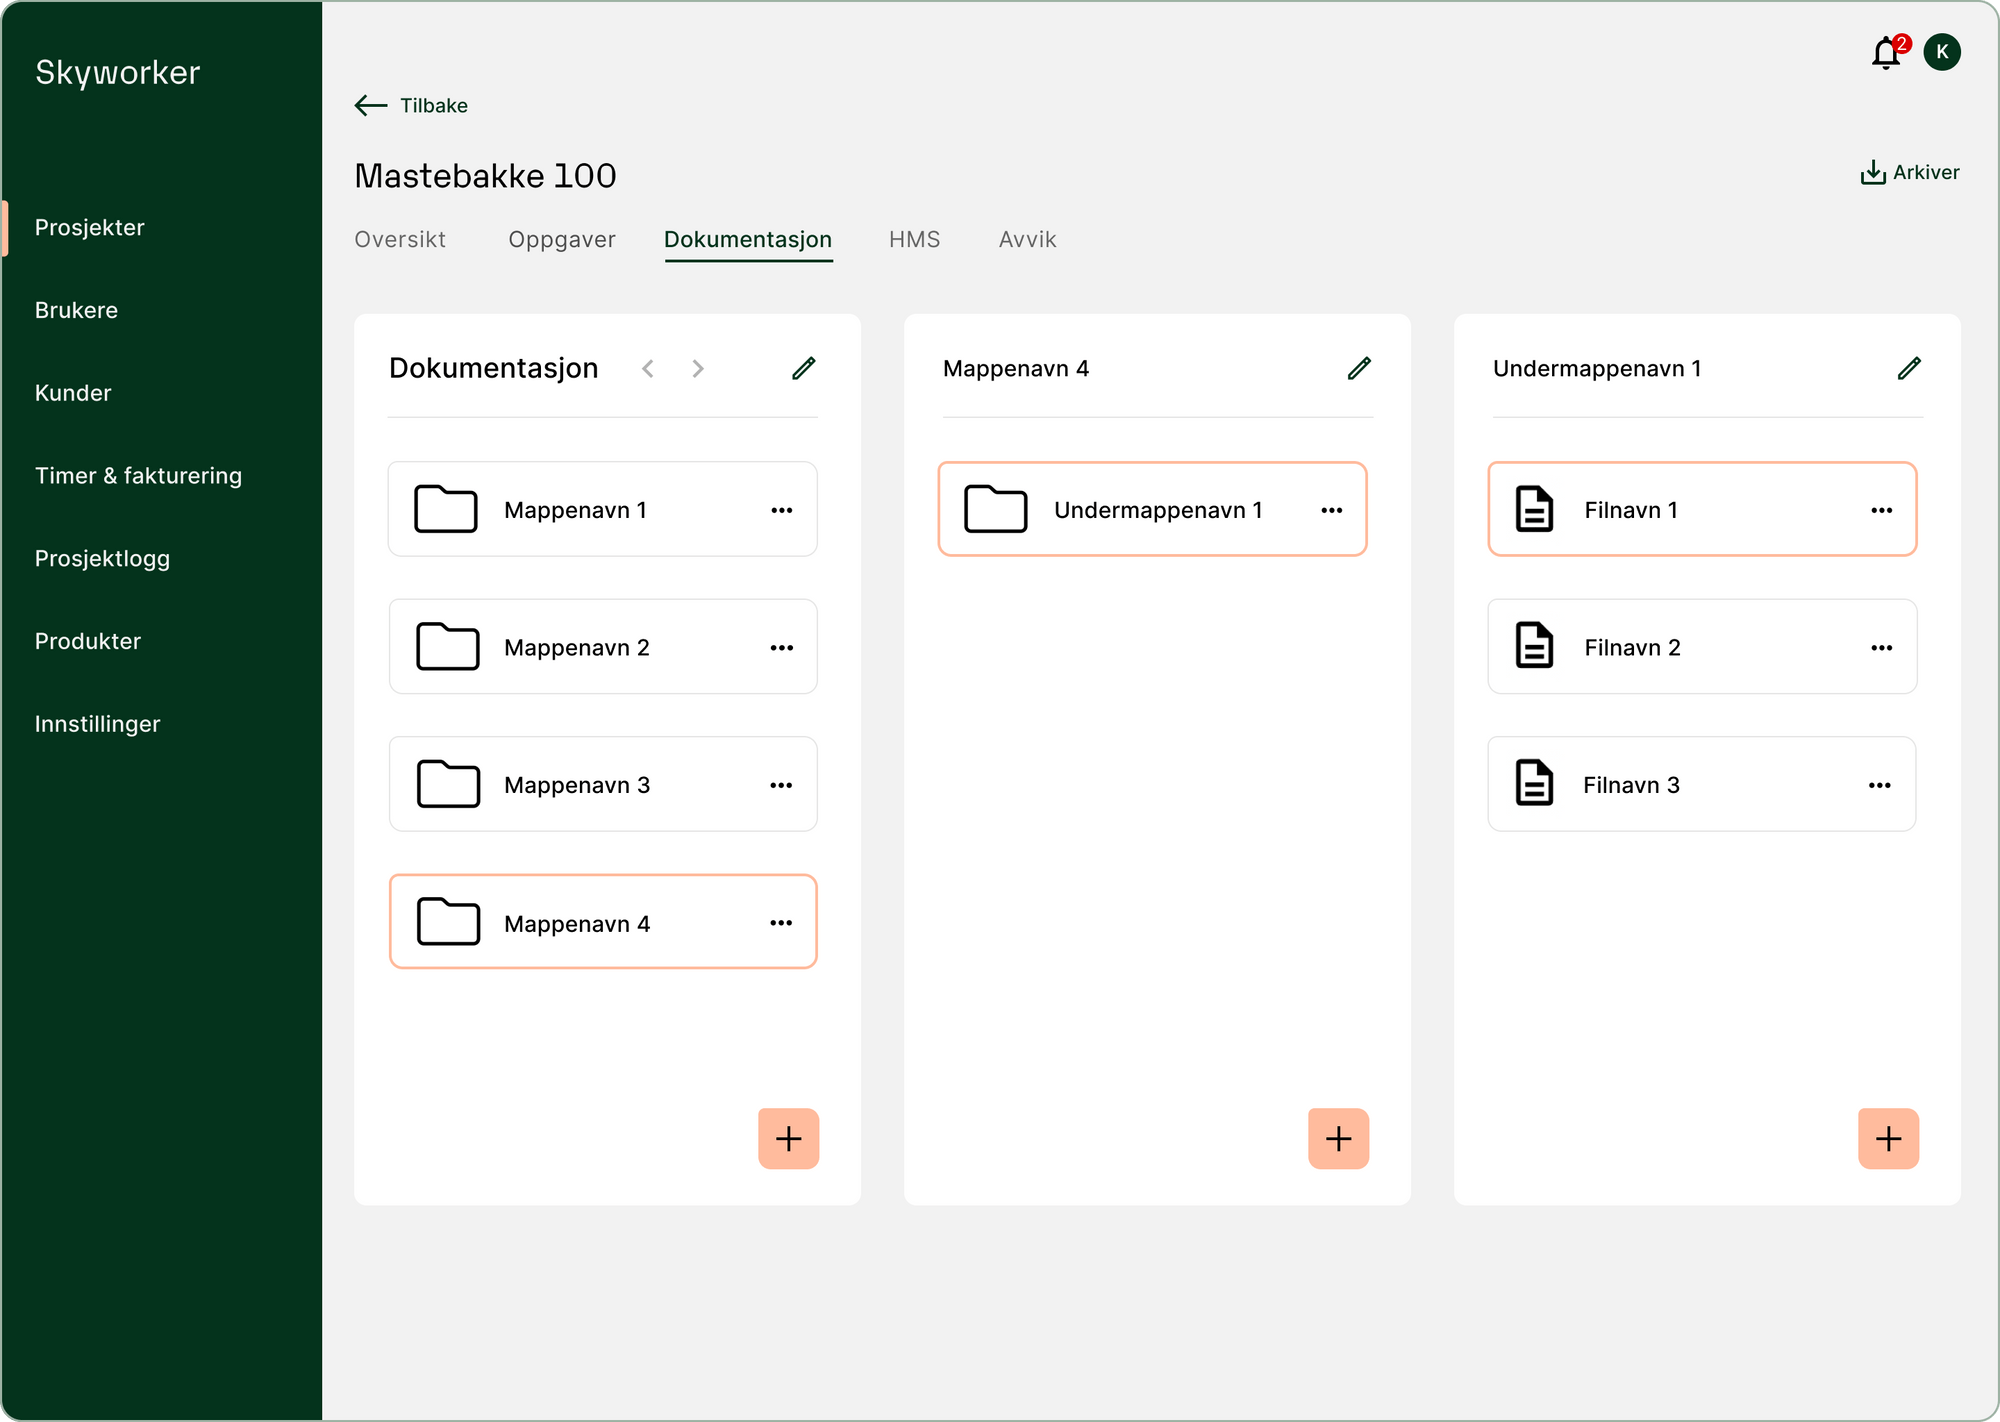Expand options for Undermappenavn 1 folder
2000x1422 pixels.
(x=1331, y=510)
